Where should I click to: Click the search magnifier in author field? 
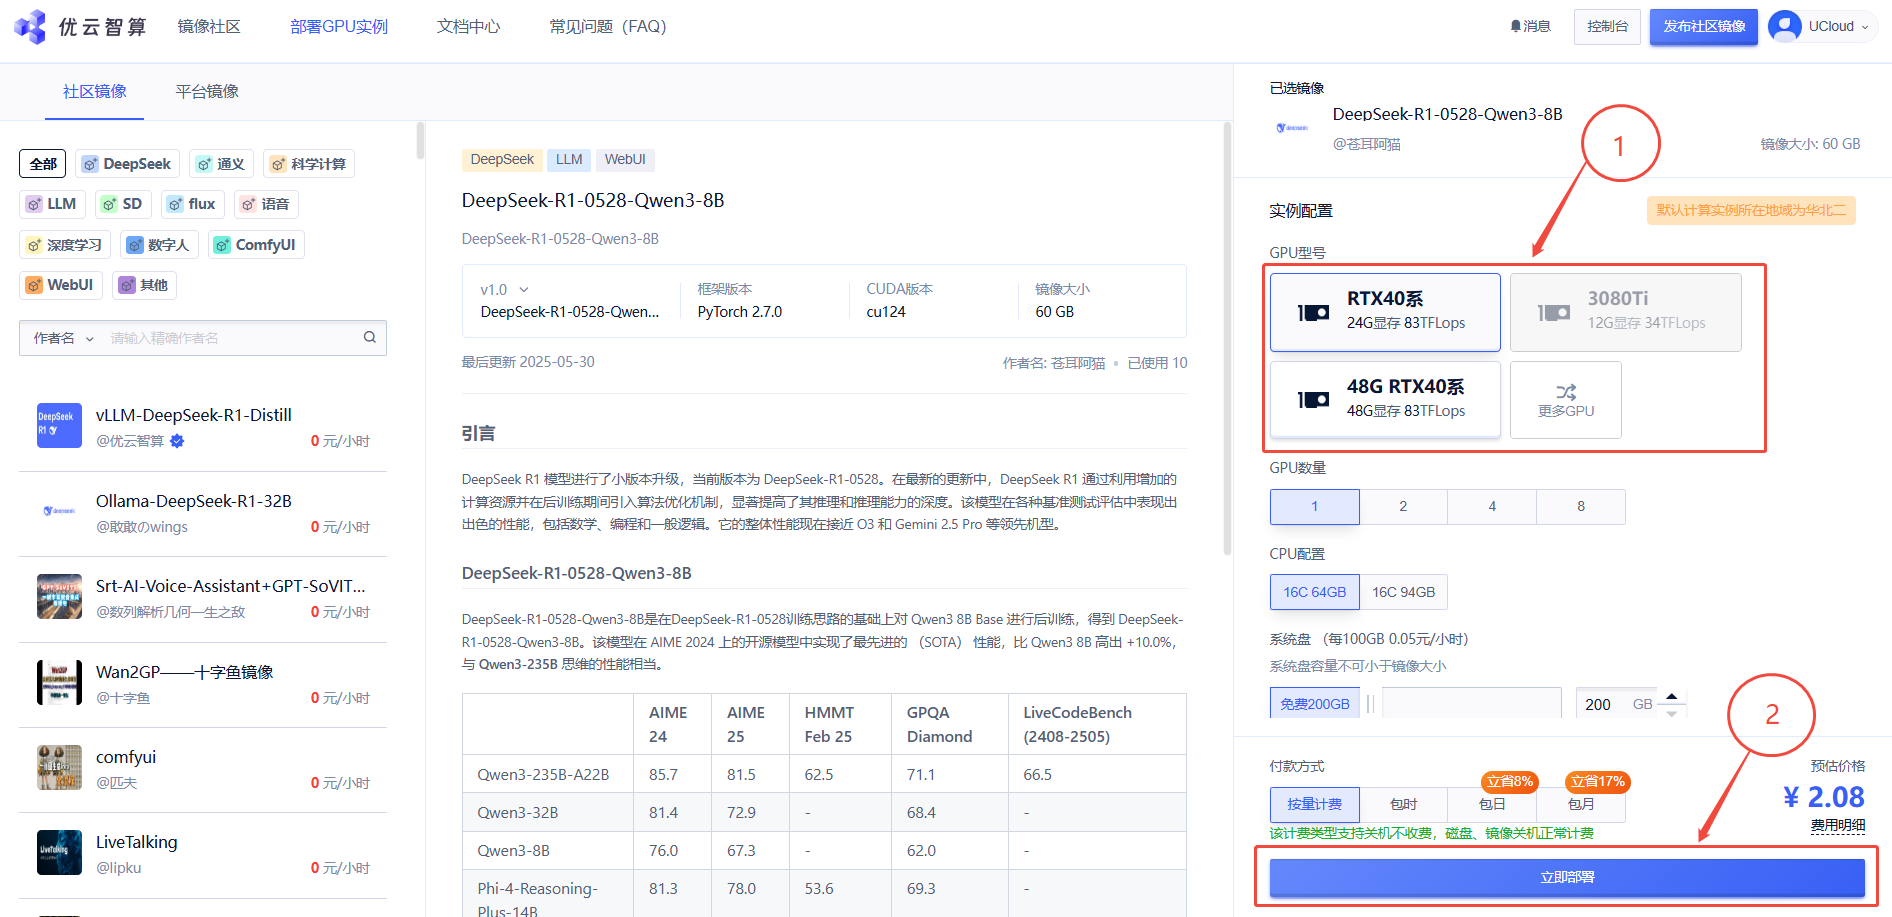370,338
